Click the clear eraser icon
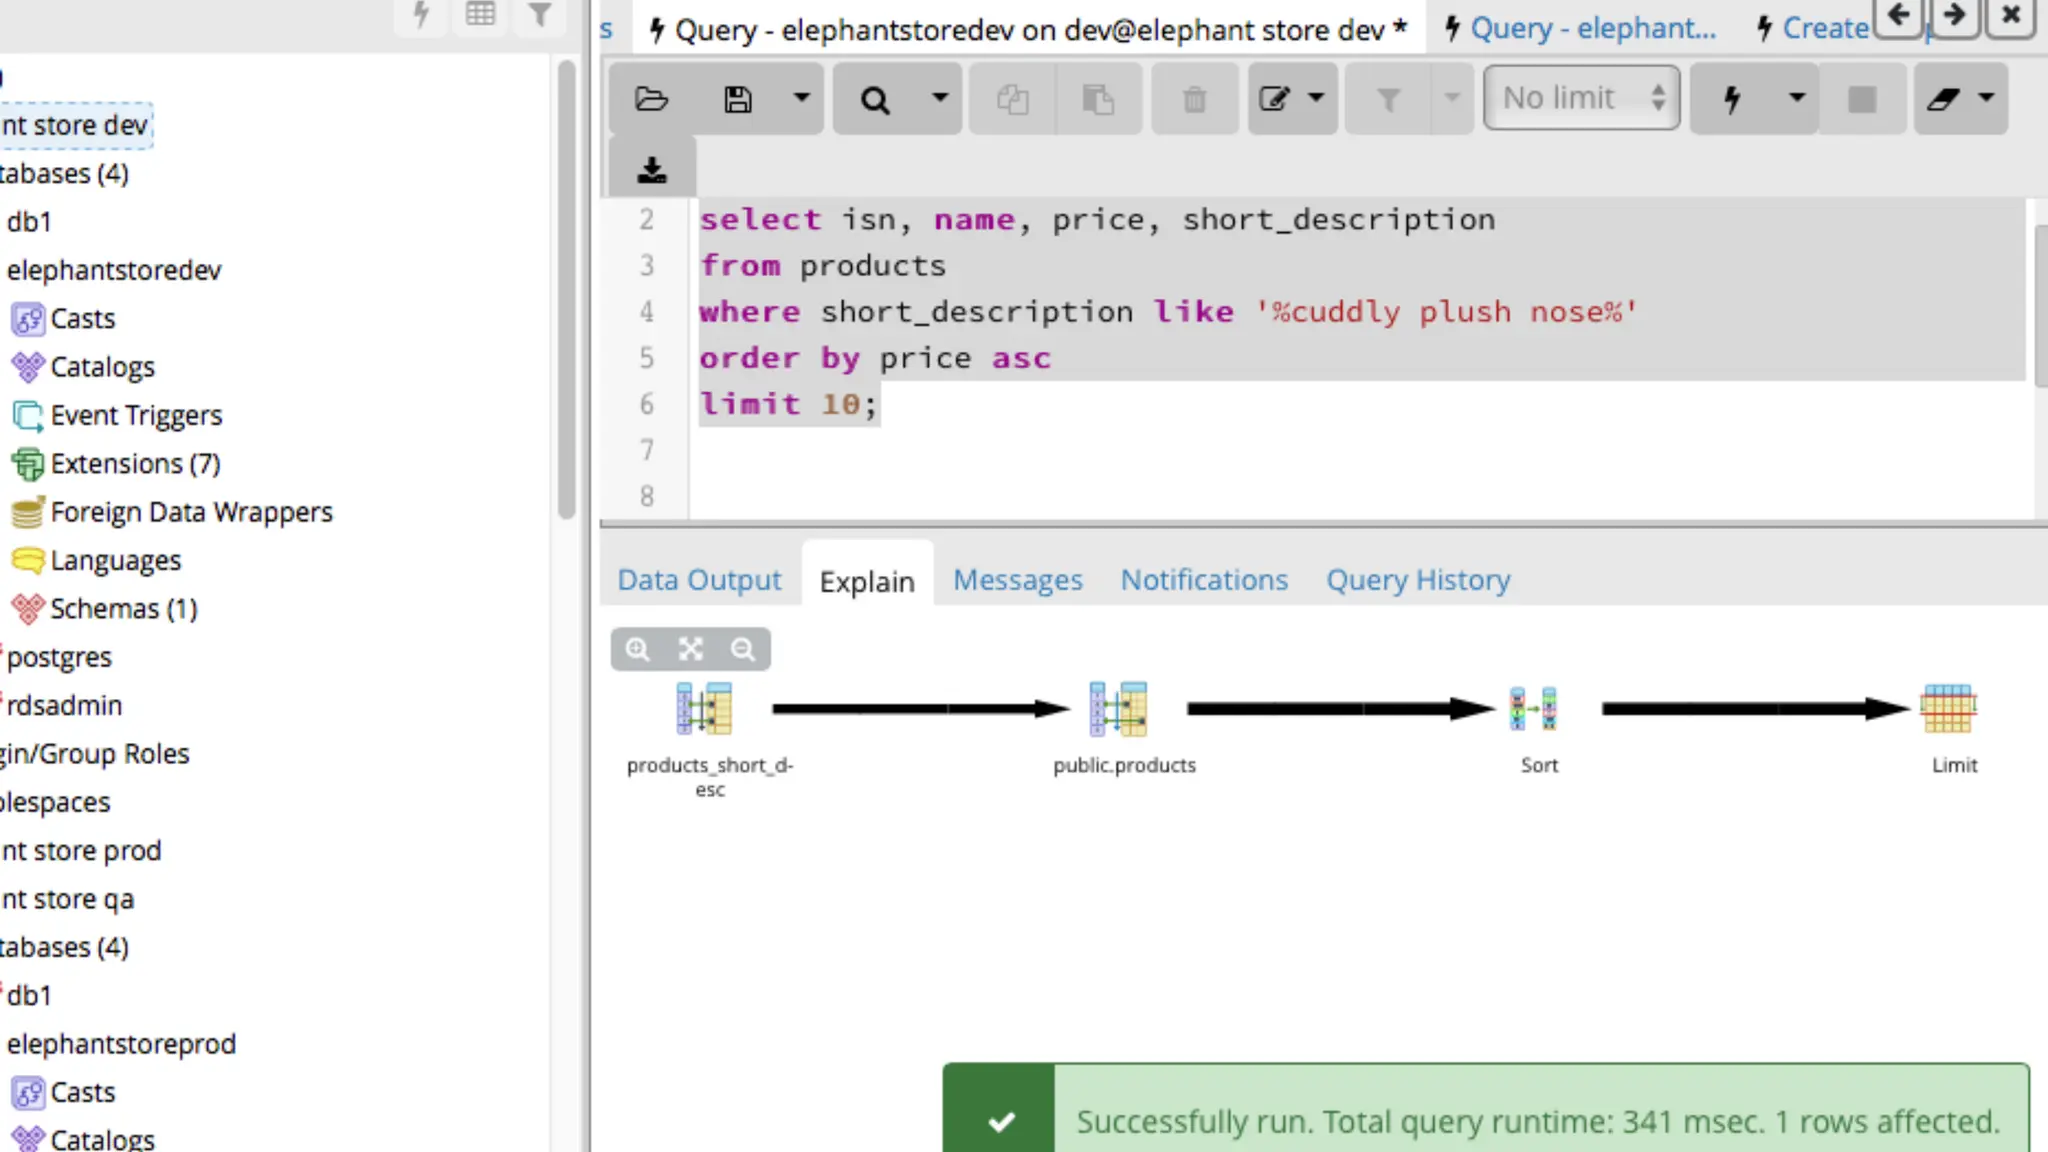 [x=1943, y=99]
